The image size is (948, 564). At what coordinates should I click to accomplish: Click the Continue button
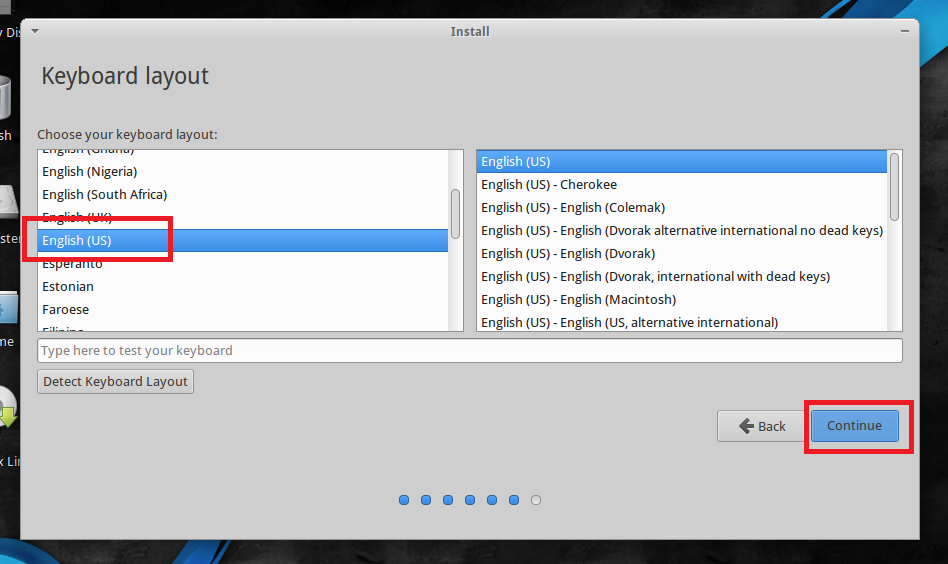click(x=854, y=426)
